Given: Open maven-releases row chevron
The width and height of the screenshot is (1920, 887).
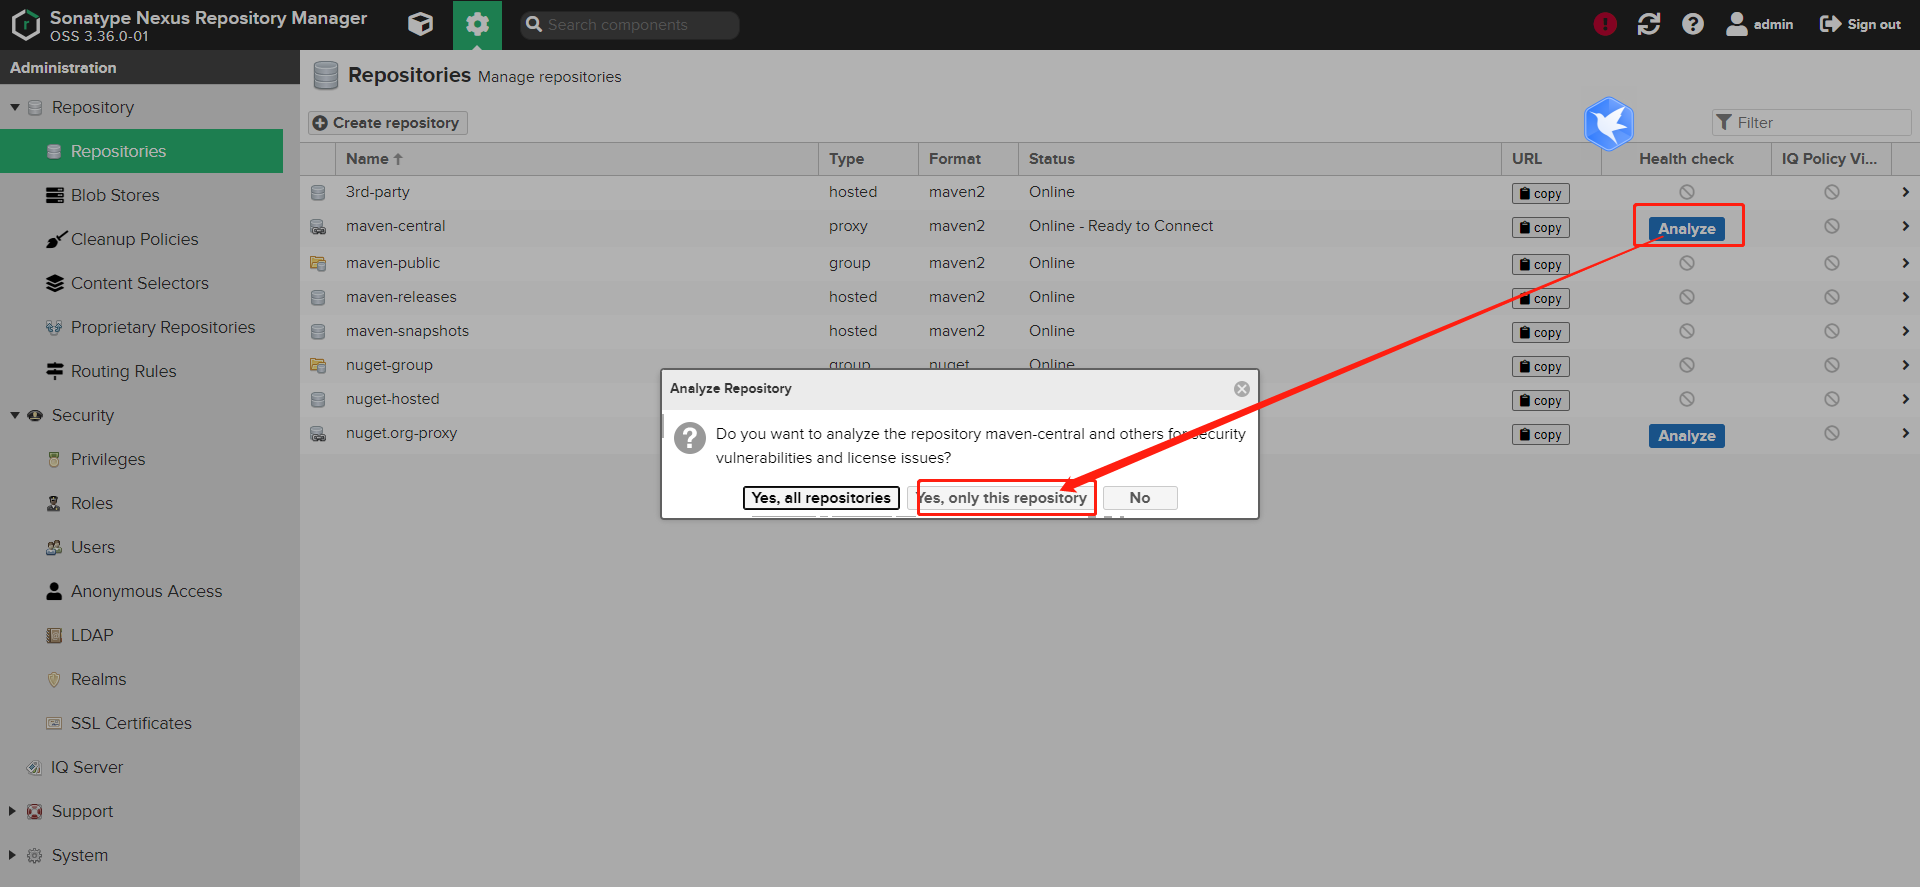Looking at the screenshot, I should pos(1905,297).
